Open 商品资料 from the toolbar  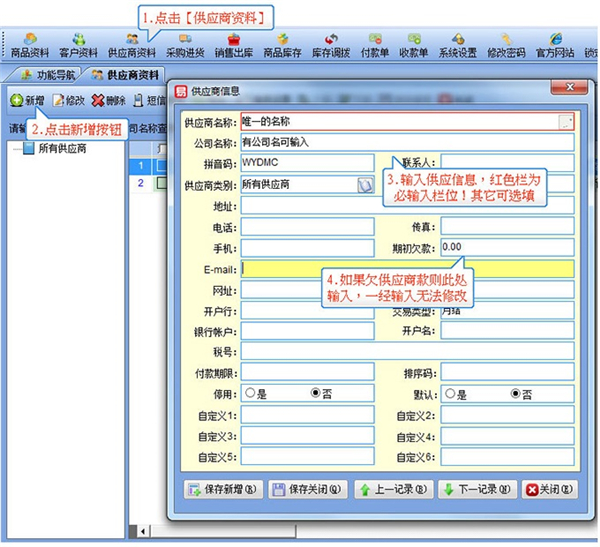tap(30, 45)
